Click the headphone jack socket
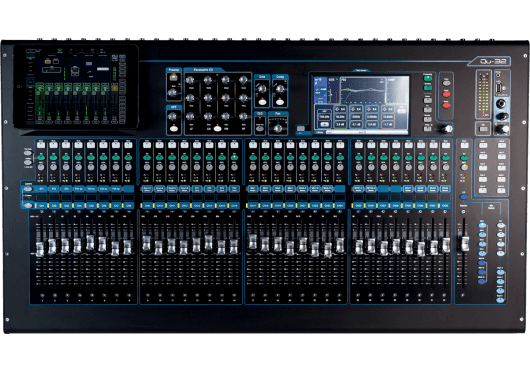530x371 pixels. tap(500, 104)
